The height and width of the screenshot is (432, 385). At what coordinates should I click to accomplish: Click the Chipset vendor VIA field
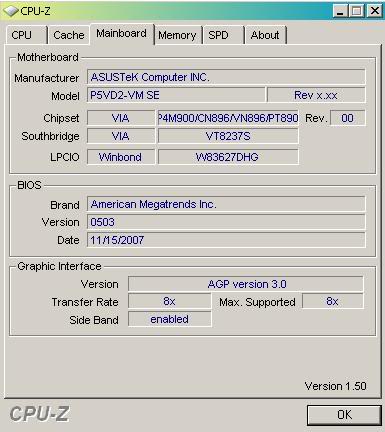click(x=121, y=118)
